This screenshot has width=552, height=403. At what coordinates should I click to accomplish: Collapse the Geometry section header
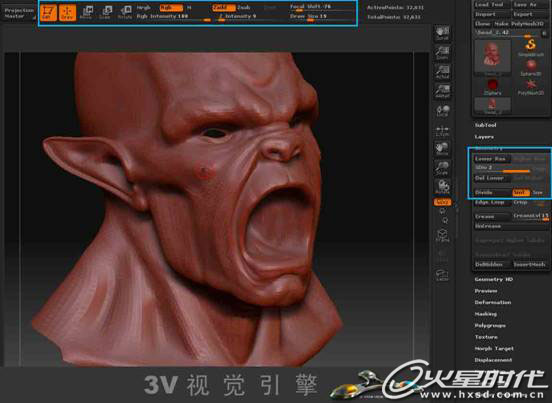pyautogui.click(x=489, y=149)
